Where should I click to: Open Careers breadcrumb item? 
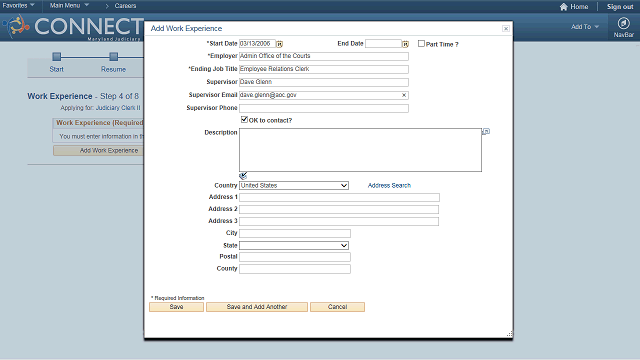coord(125,6)
